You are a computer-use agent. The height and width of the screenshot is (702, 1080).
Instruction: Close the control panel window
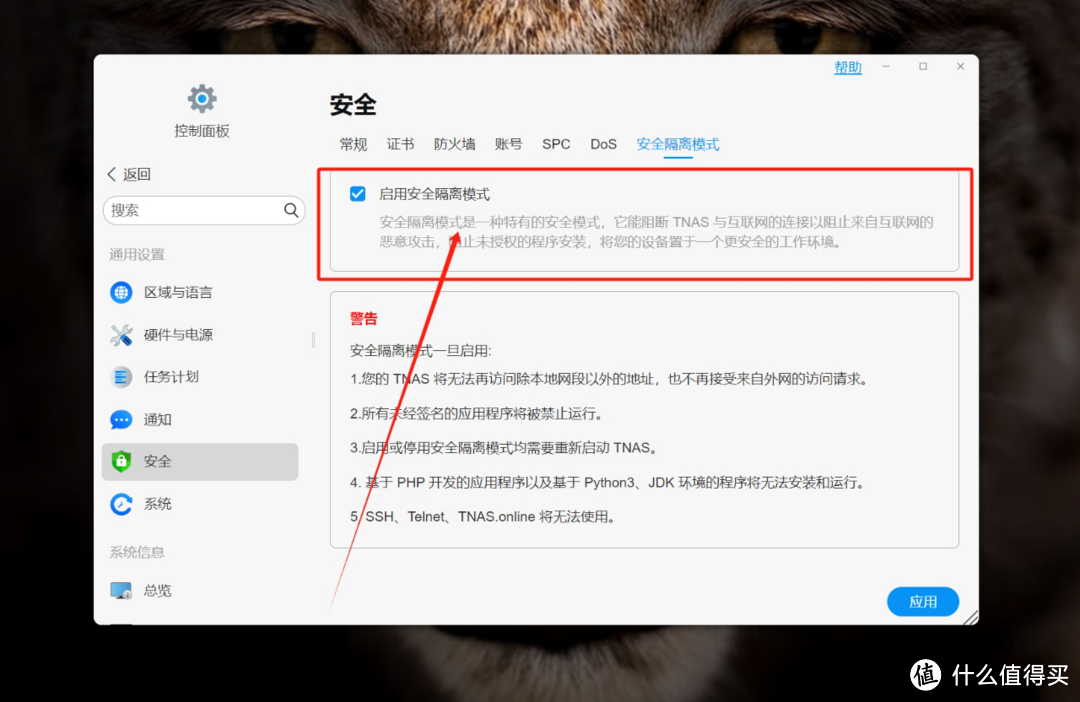pos(960,66)
